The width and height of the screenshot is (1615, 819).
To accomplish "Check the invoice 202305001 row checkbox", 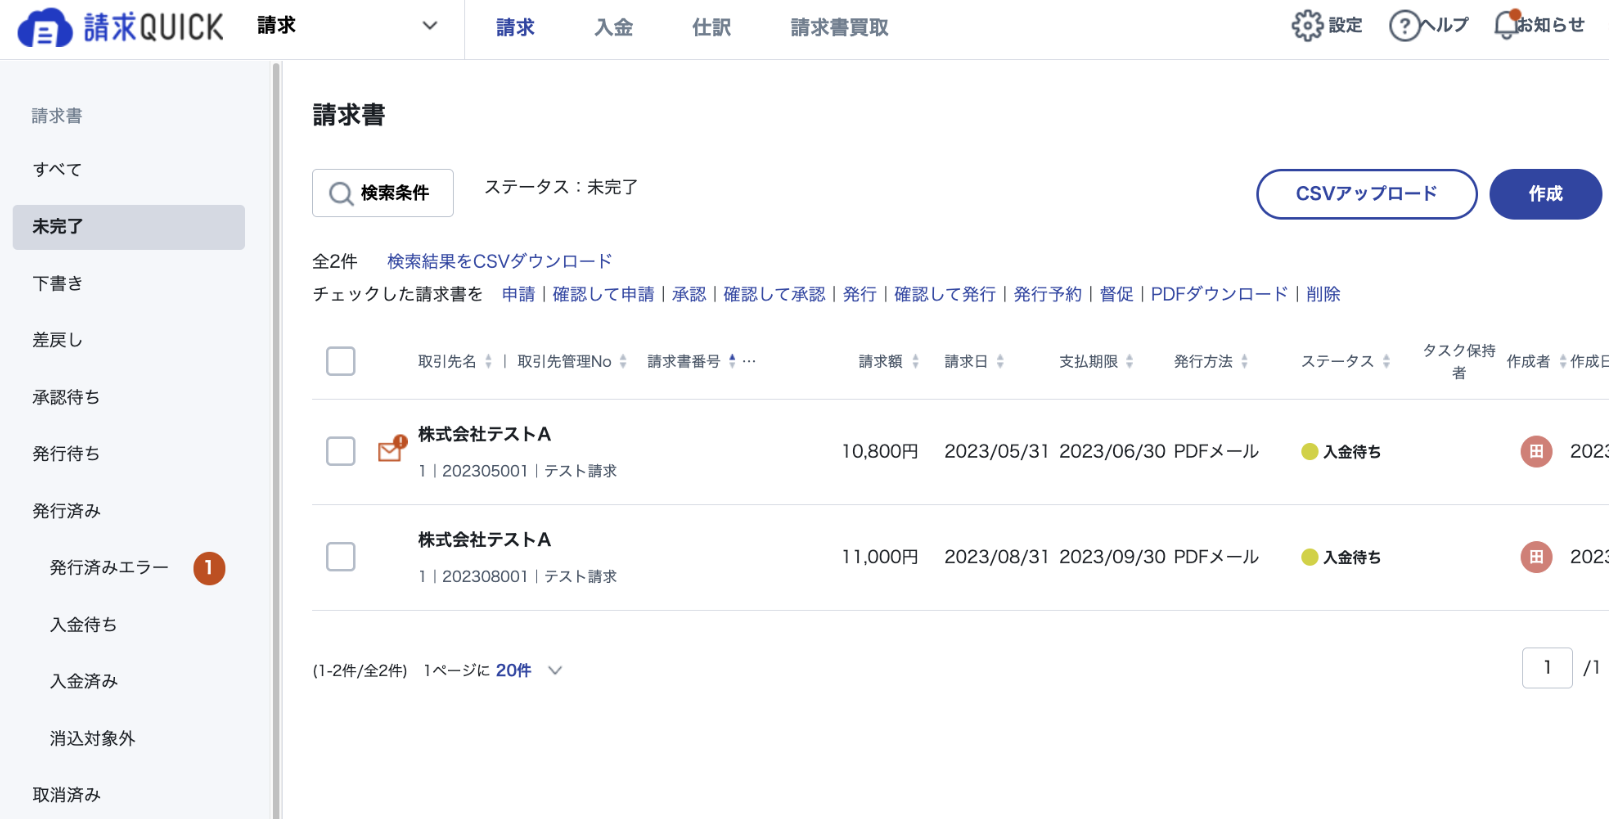I will [x=341, y=451].
